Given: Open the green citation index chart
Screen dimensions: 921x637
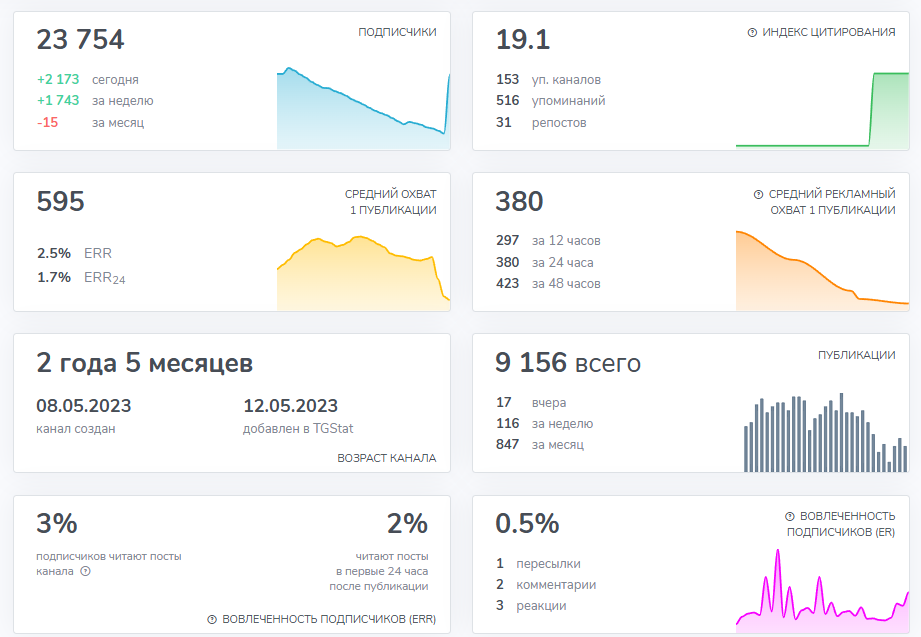Looking at the screenshot, I should 821,110.
